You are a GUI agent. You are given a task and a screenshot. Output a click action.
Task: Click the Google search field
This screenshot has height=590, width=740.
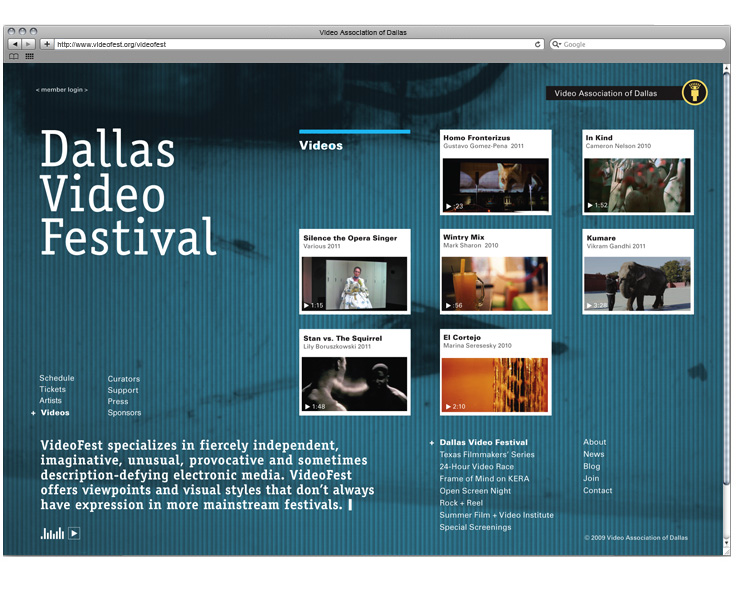click(x=637, y=44)
